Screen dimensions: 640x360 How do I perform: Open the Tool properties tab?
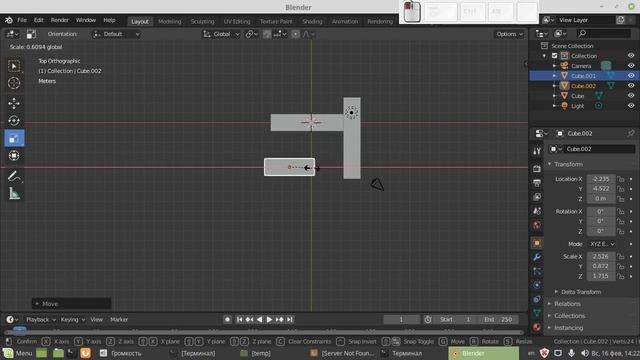point(537,151)
